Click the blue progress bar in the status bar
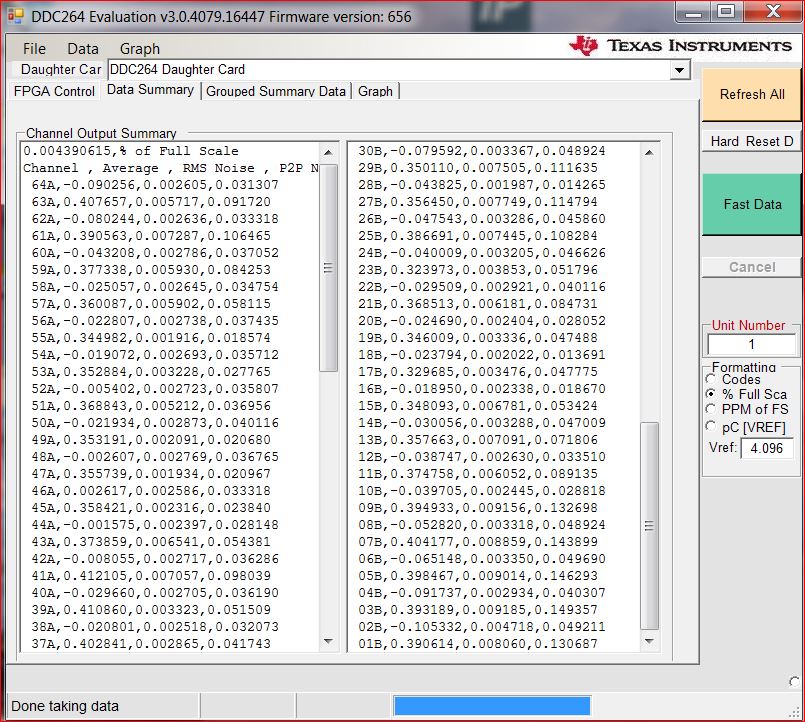 (x=492, y=706)
